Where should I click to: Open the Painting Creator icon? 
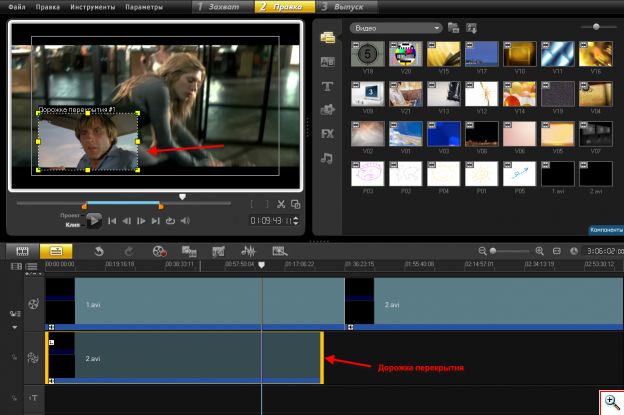pos(218,251)
